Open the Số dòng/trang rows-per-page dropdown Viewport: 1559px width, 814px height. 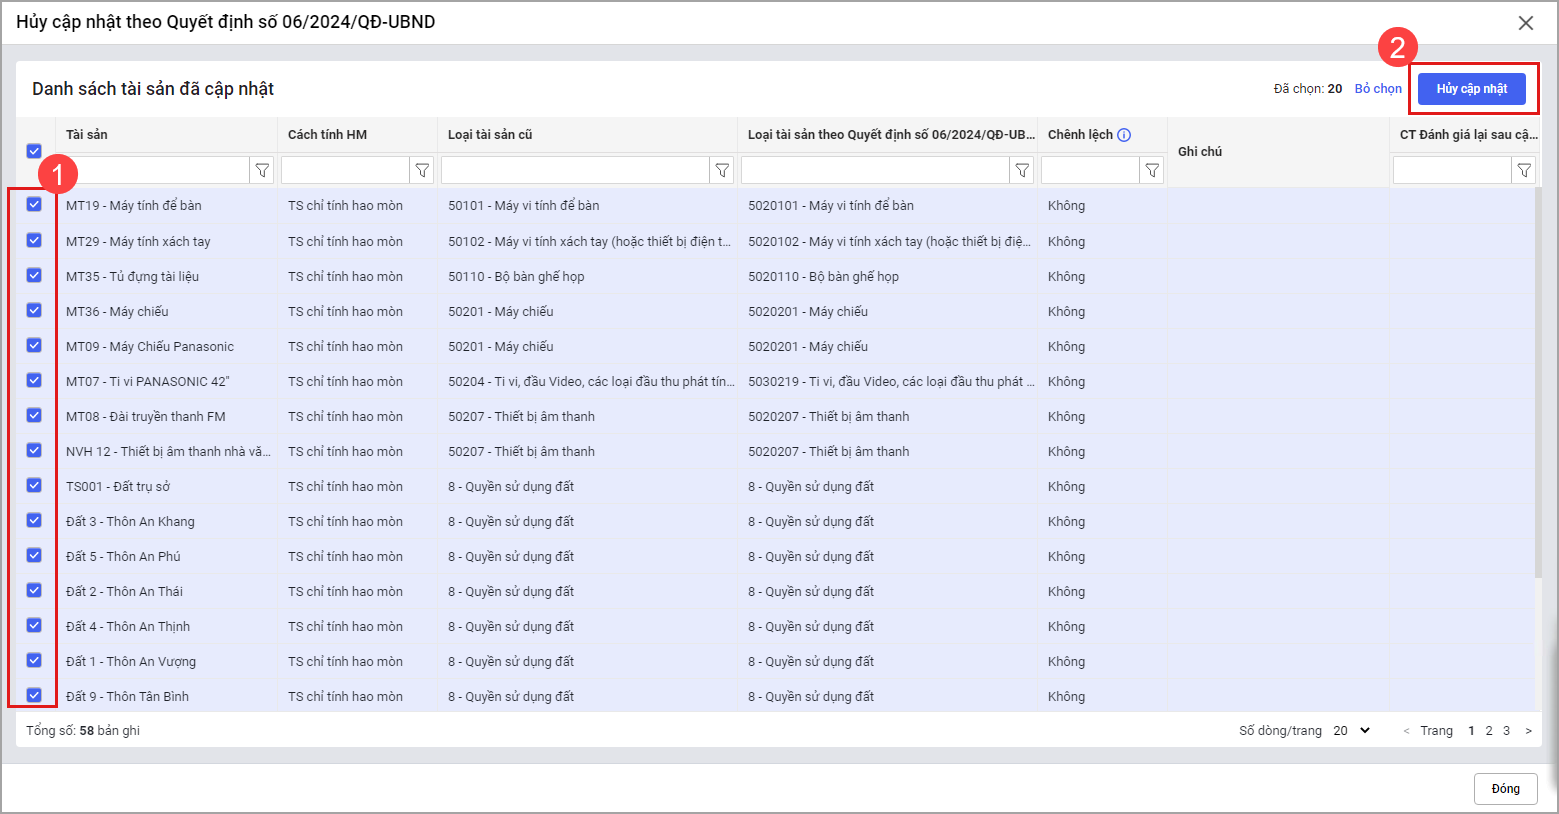pos(1352,731)
